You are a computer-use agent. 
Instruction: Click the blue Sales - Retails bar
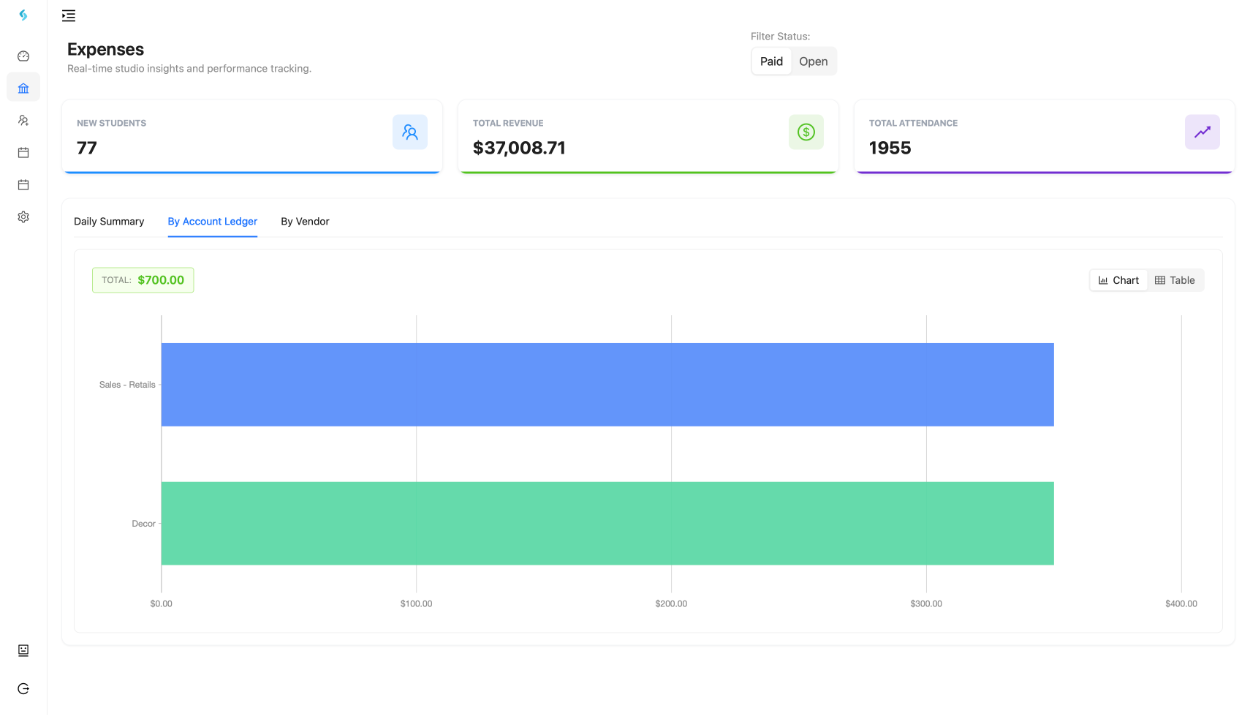click(x=607, y=385)
